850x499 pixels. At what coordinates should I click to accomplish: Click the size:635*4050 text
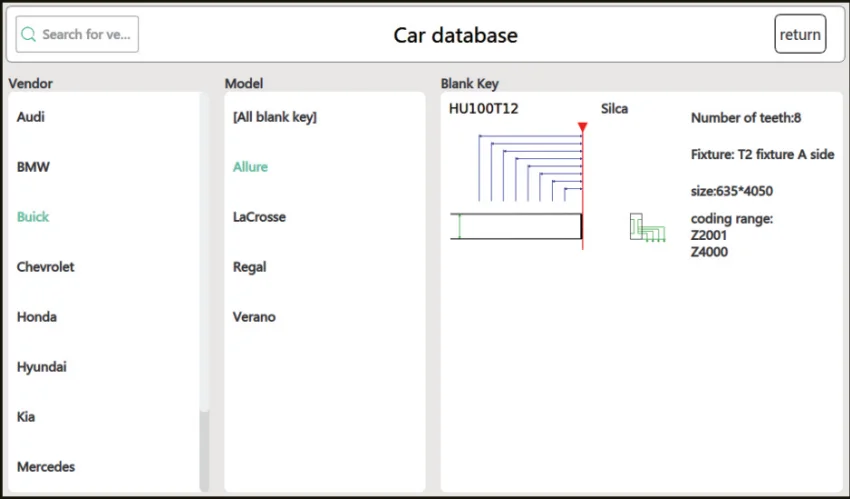[x=732, y=191]
